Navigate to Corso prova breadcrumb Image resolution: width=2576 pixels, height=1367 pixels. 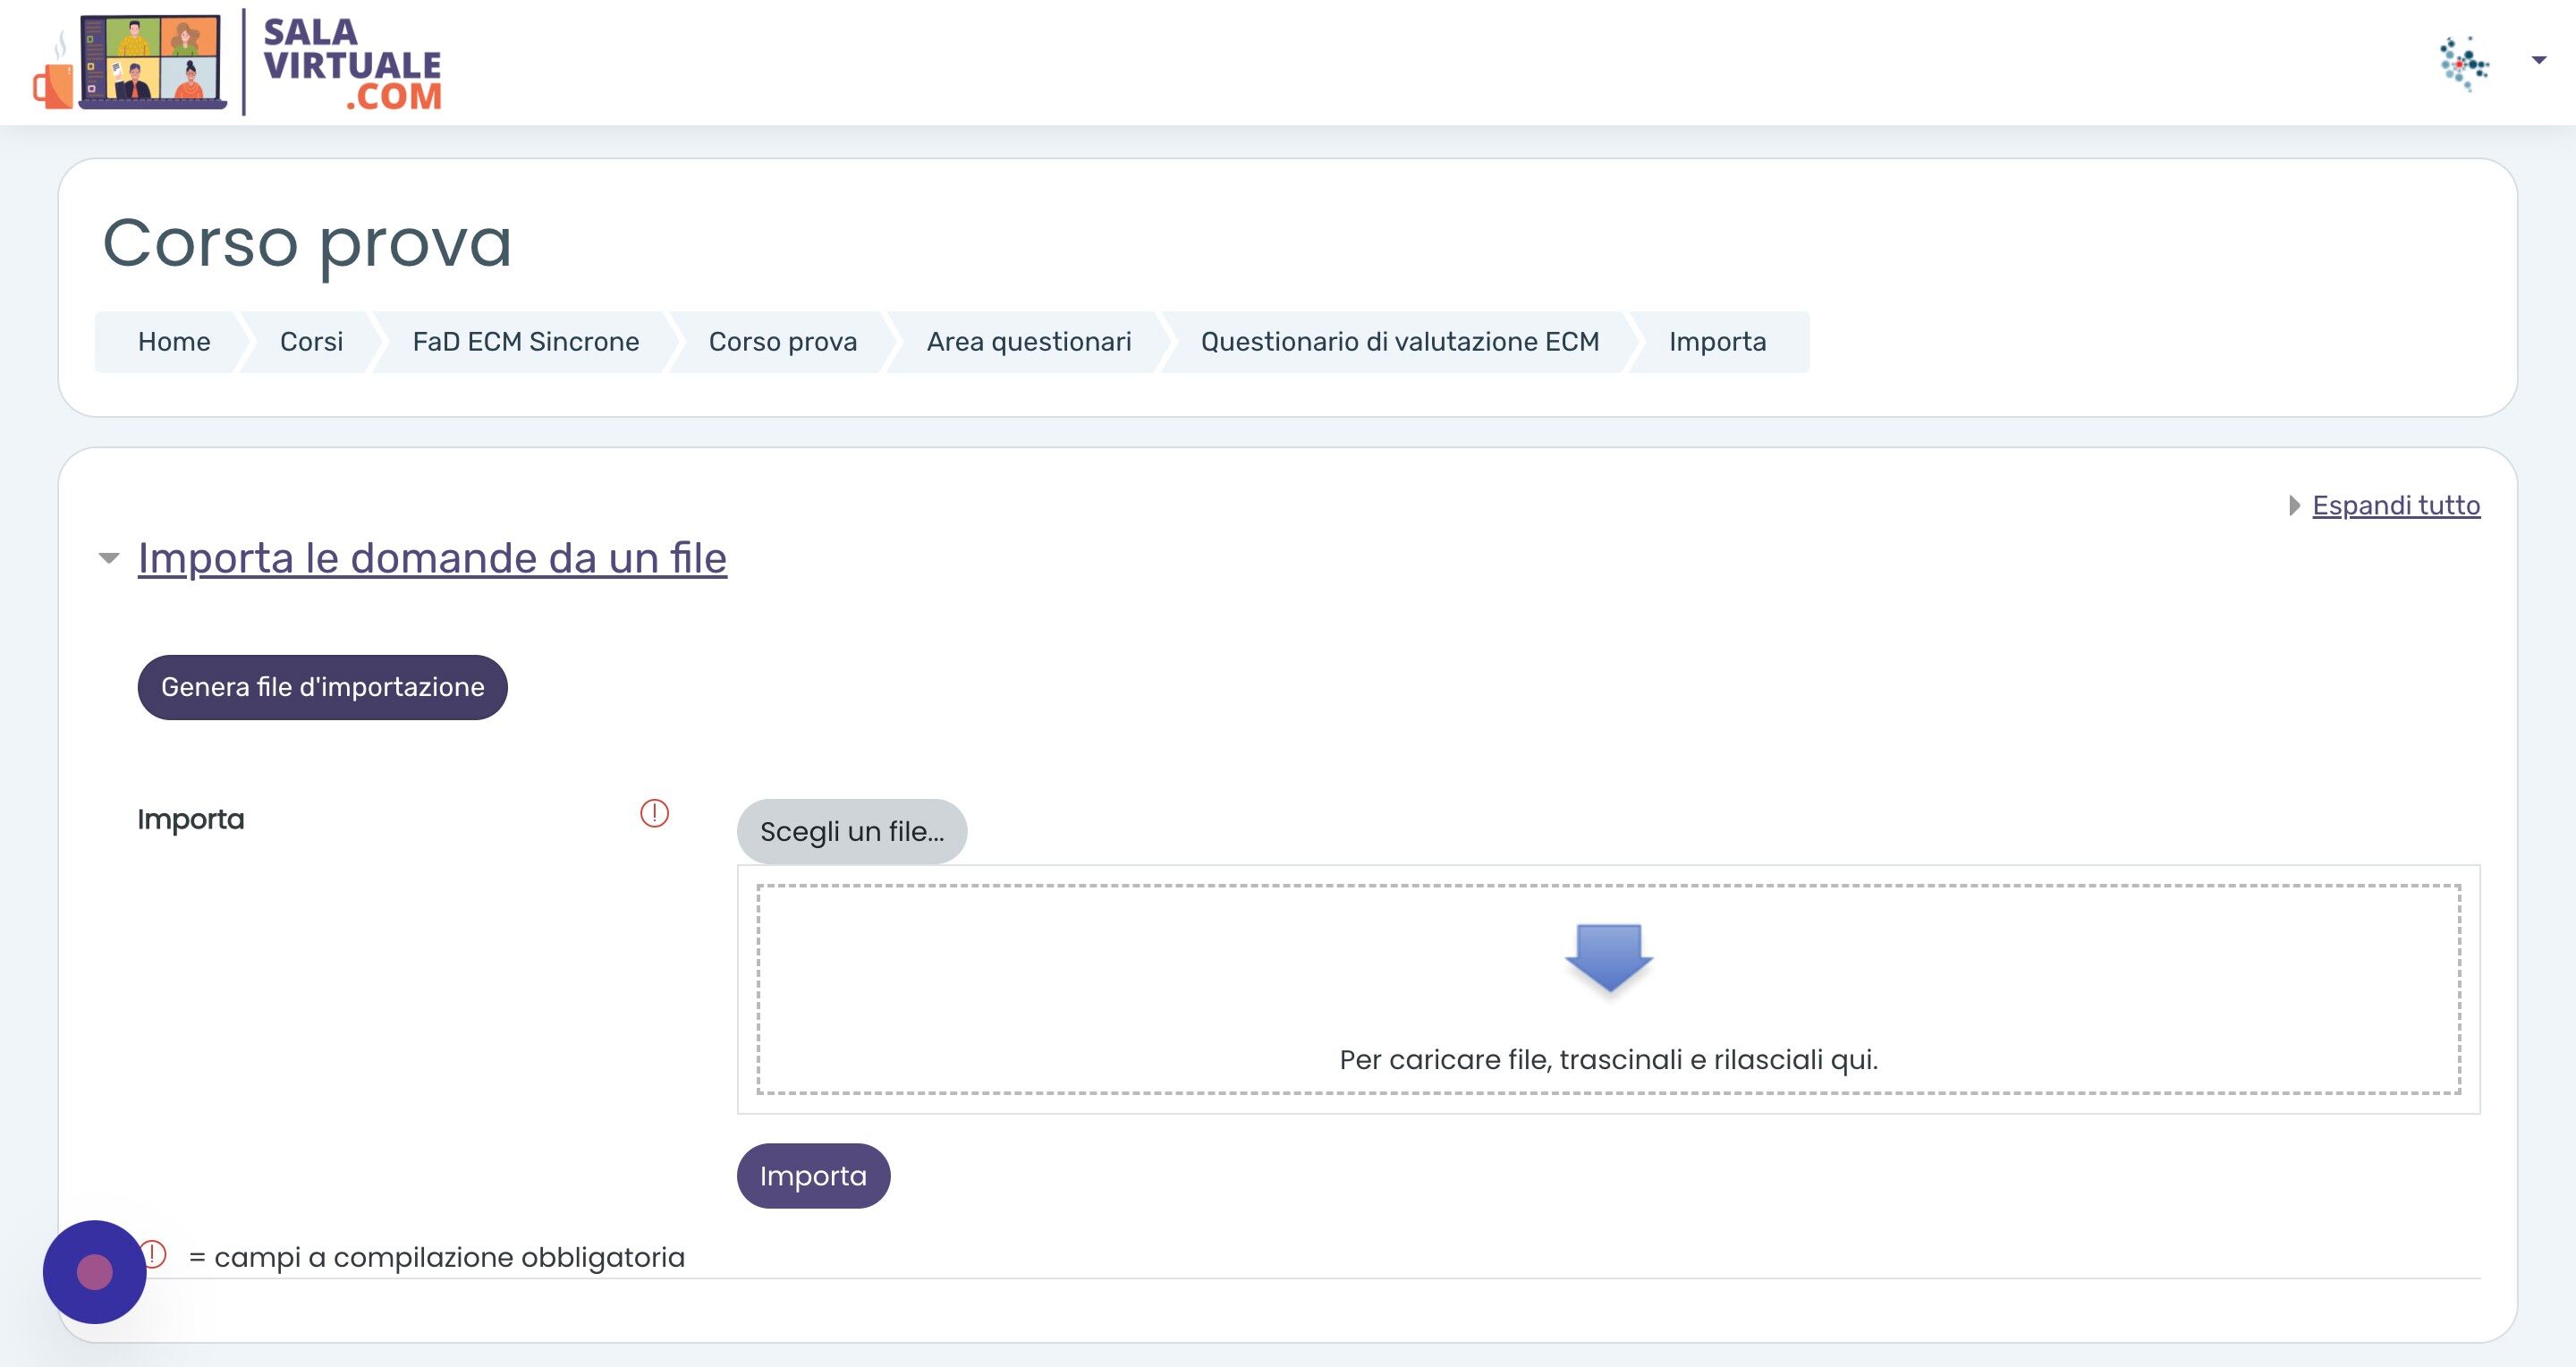coord(782,342)
